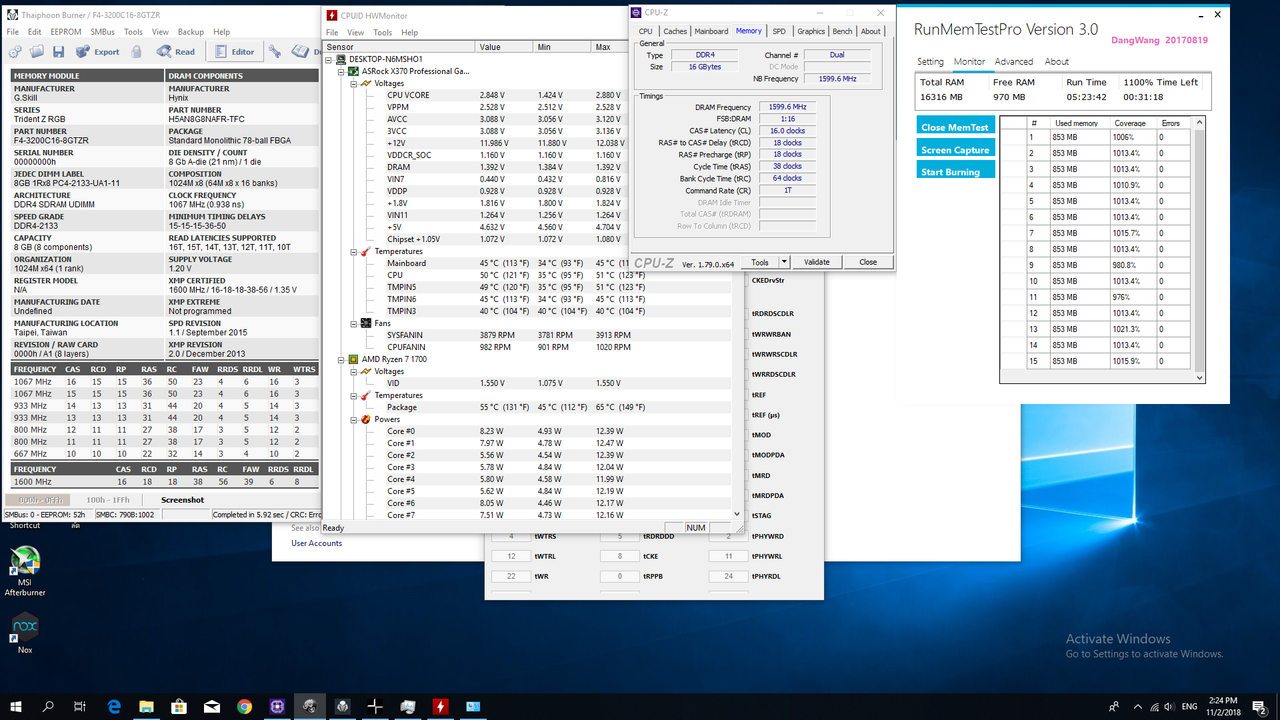Image resolution: width=1280 pixels, height=720 pixels.
Task: Switch to the Caches tab in CPU-Z
Action: (x=675, y=31)
